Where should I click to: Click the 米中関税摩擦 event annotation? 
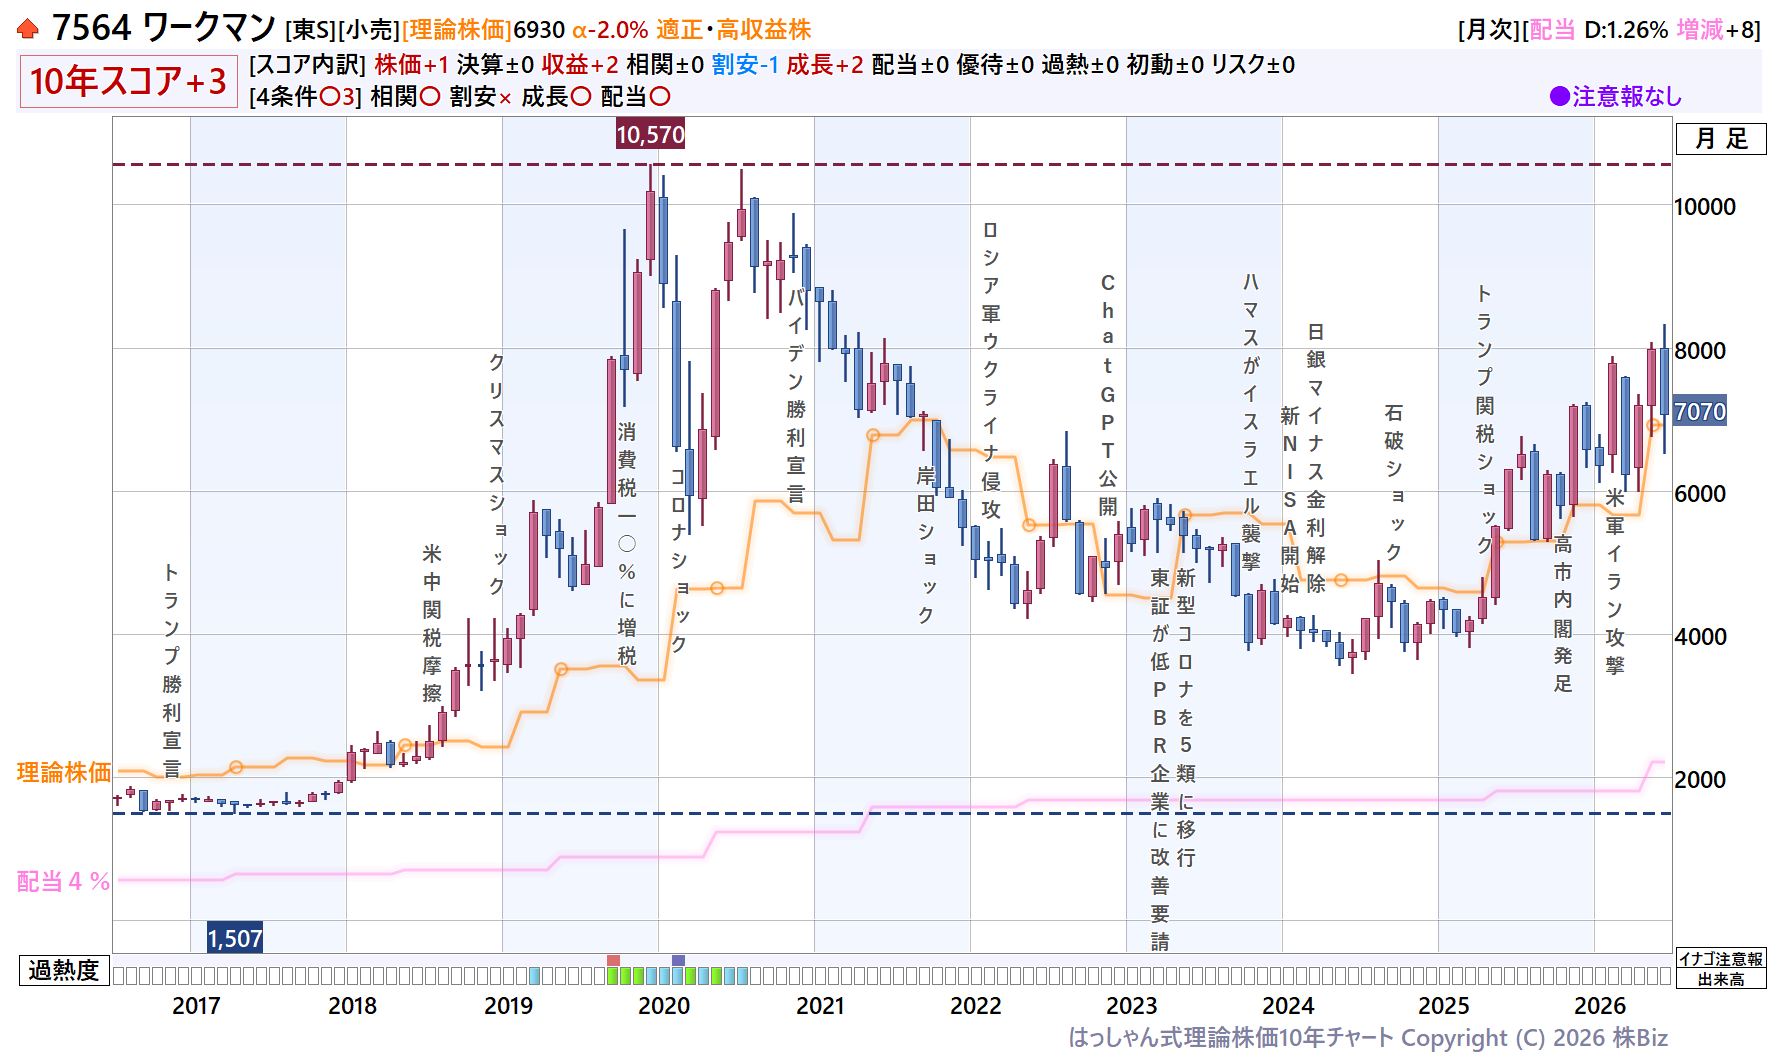click(x=432, y=623)
